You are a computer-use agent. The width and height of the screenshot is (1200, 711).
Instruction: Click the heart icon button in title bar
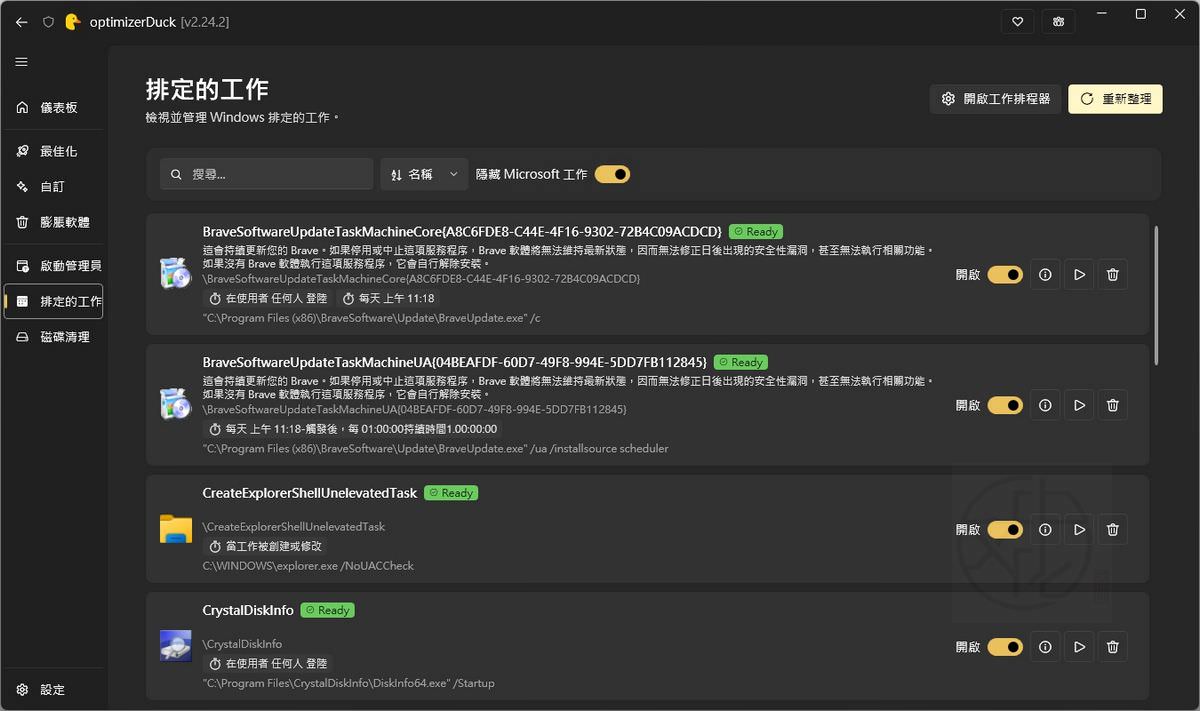[x=1017, y=21]
